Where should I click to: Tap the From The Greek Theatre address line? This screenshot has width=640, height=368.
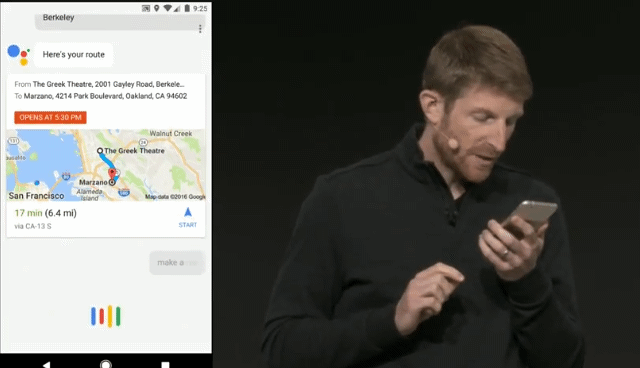point(99,84)
